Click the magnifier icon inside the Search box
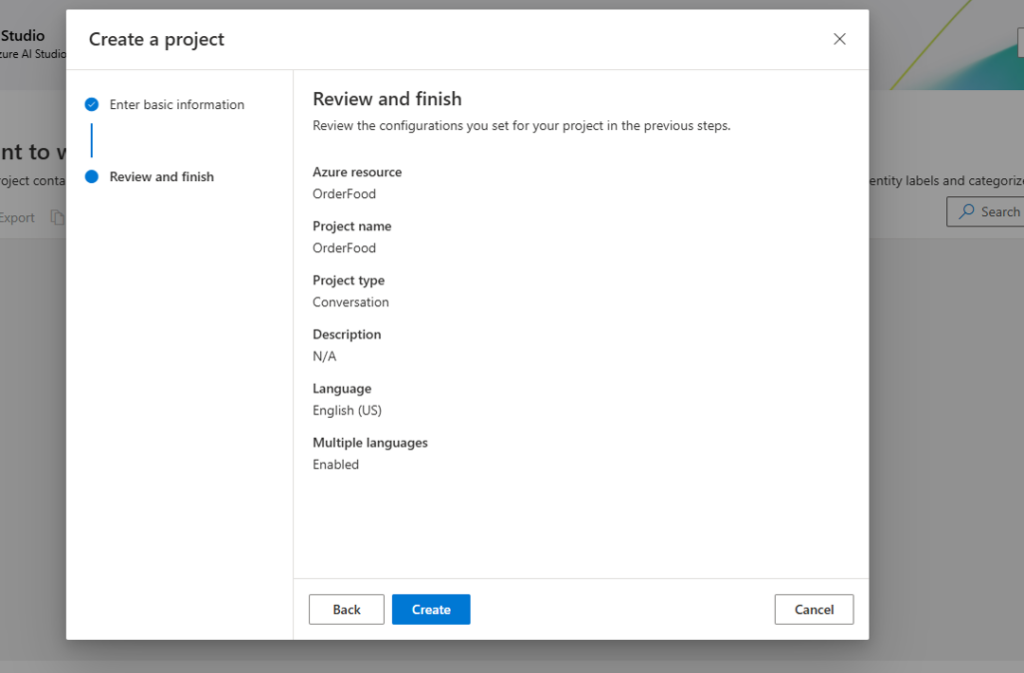Viewport: 1024px width, 673px height. point(966,212)
